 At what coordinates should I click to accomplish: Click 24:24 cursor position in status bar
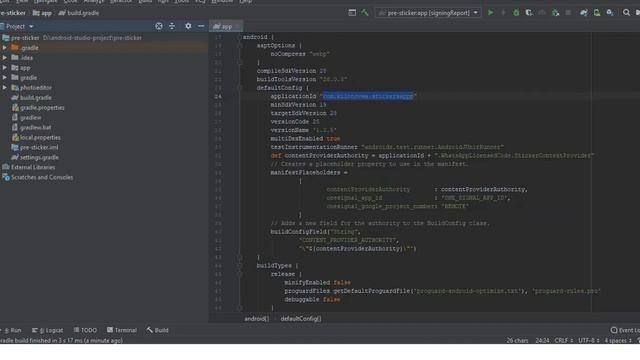click(x=542, y=340)
